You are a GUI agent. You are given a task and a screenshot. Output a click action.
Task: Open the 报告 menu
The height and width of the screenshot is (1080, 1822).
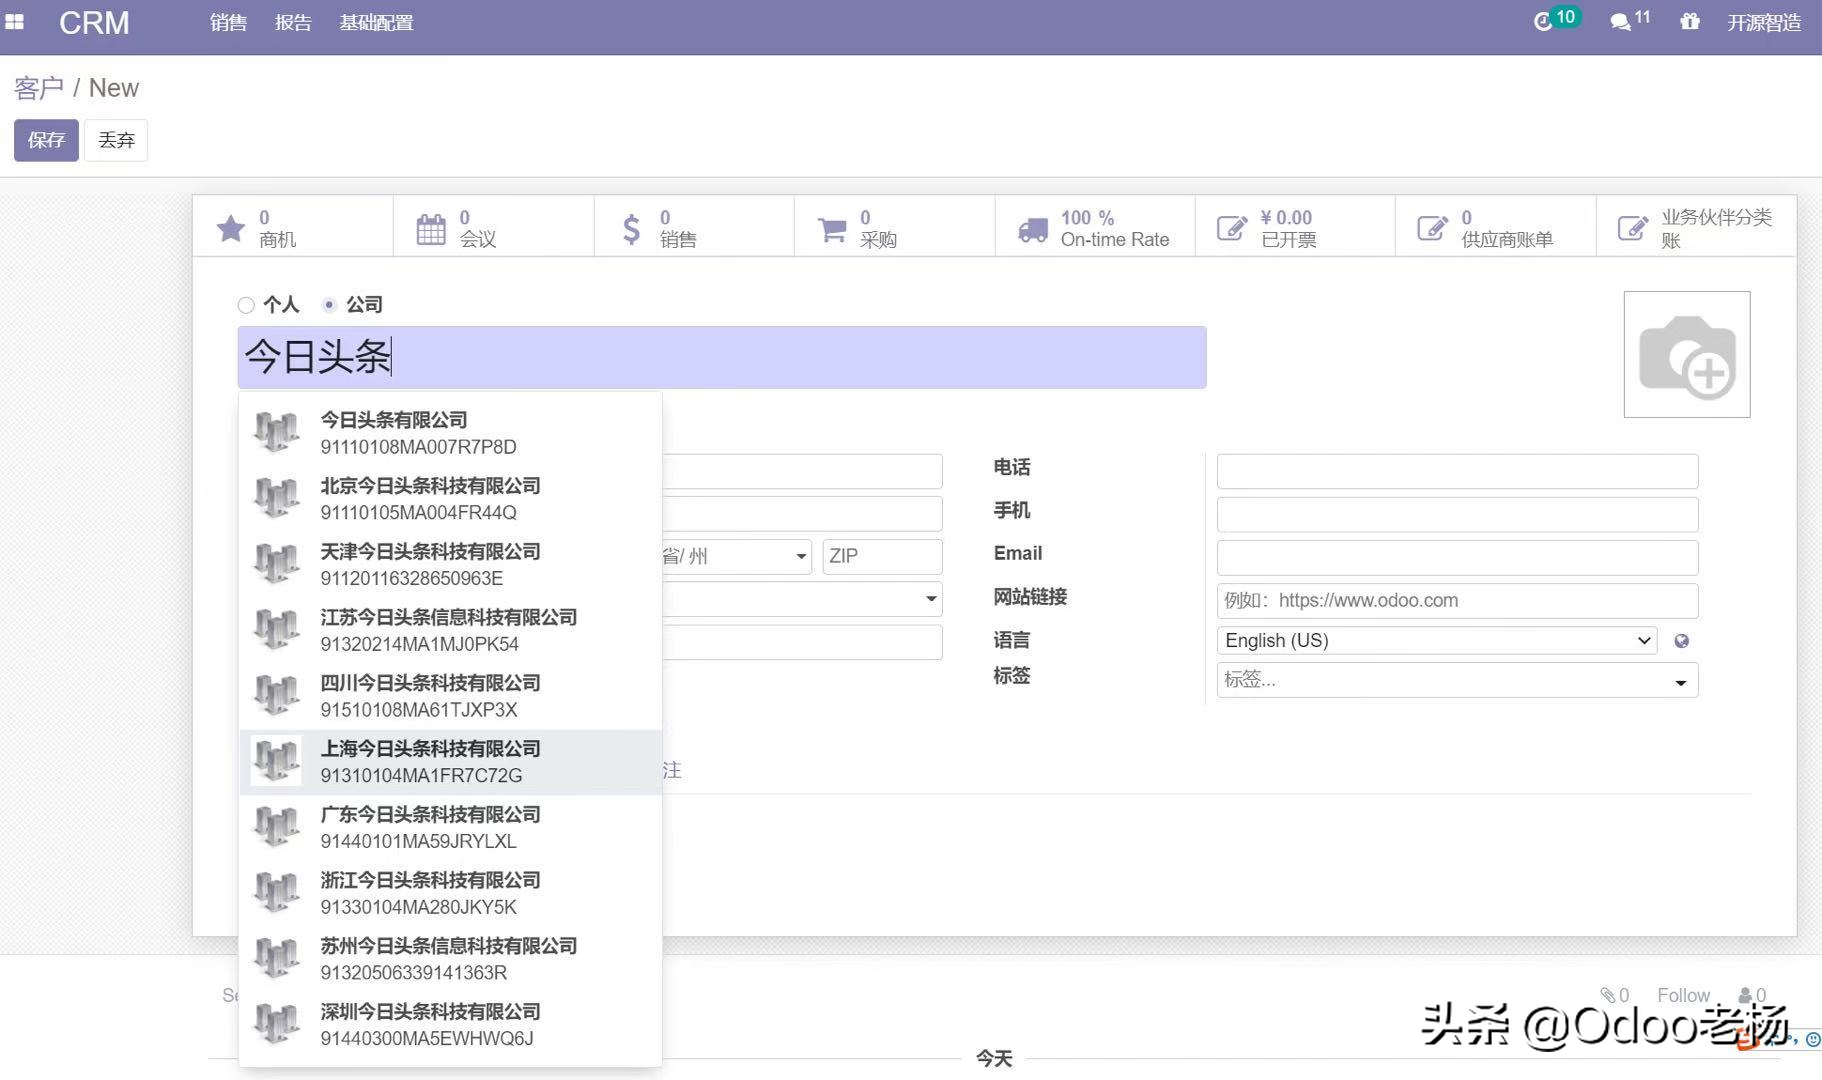coord(293,22)
